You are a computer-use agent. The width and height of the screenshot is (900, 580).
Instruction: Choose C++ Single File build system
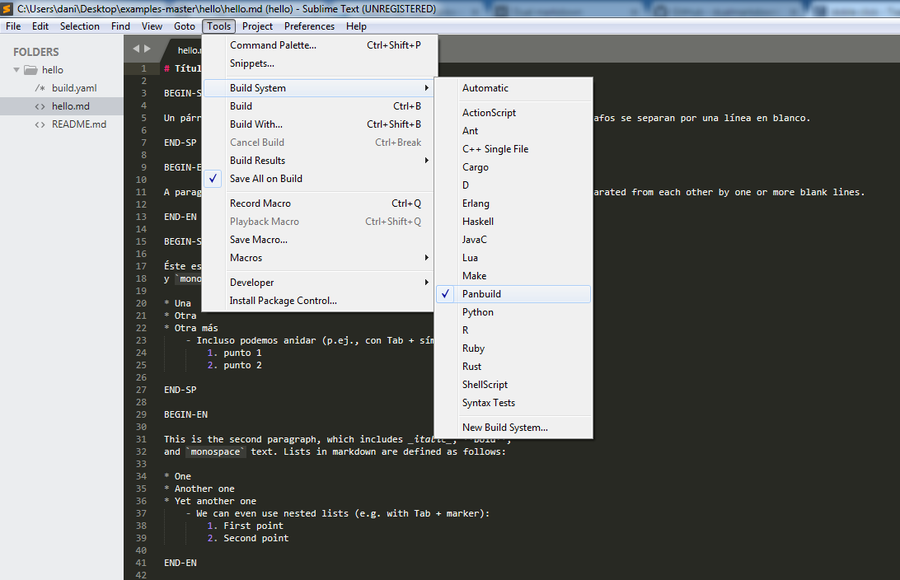[x=513, y=149]
